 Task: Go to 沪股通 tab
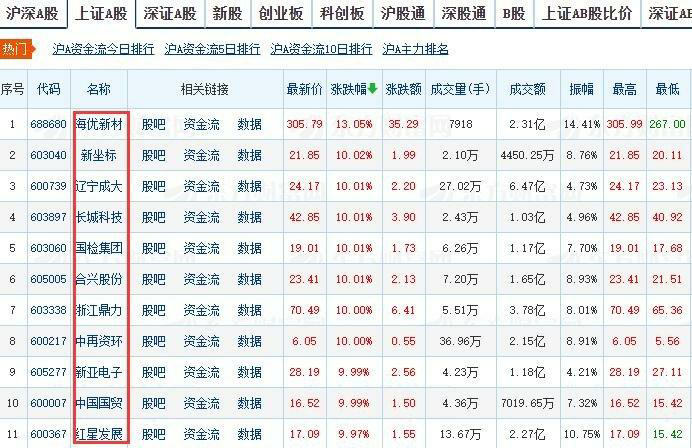coord(403,13)
